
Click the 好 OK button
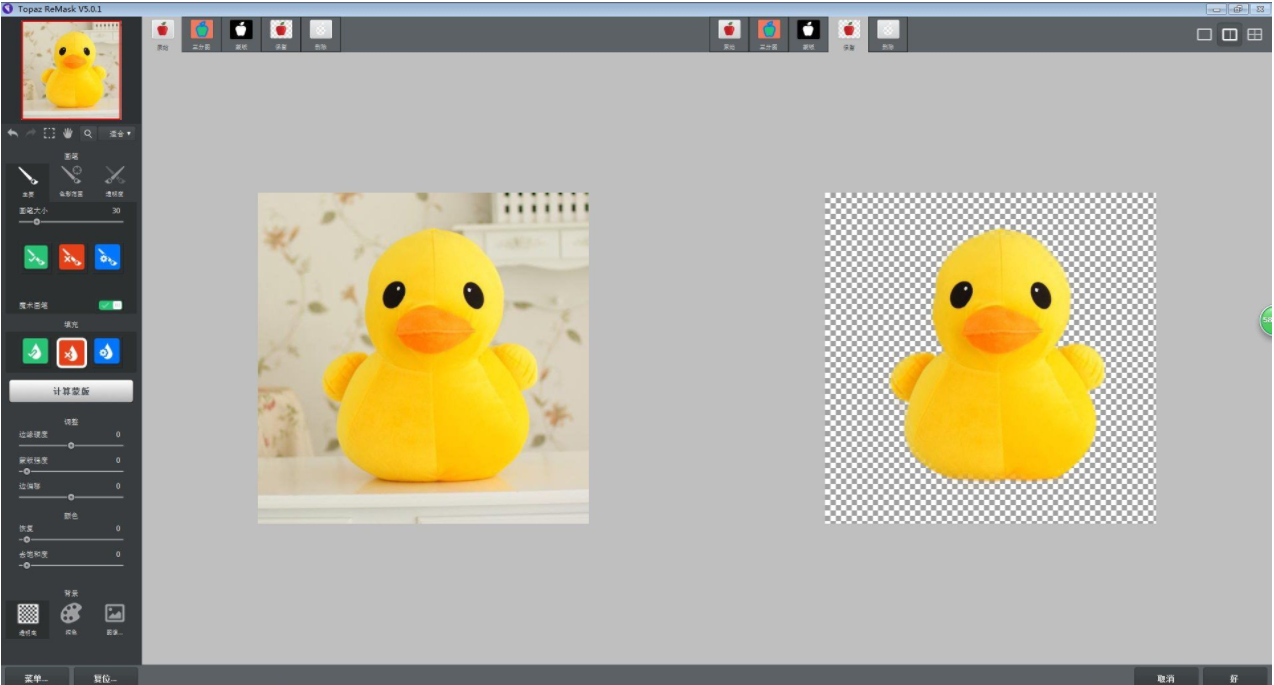point(1234,677)
